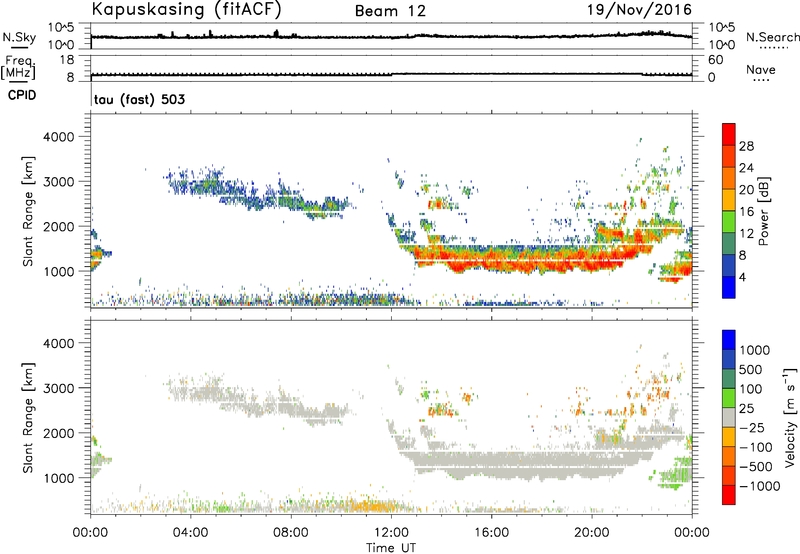Click the '-25' tick on the Velocity scale

point(751,428)
